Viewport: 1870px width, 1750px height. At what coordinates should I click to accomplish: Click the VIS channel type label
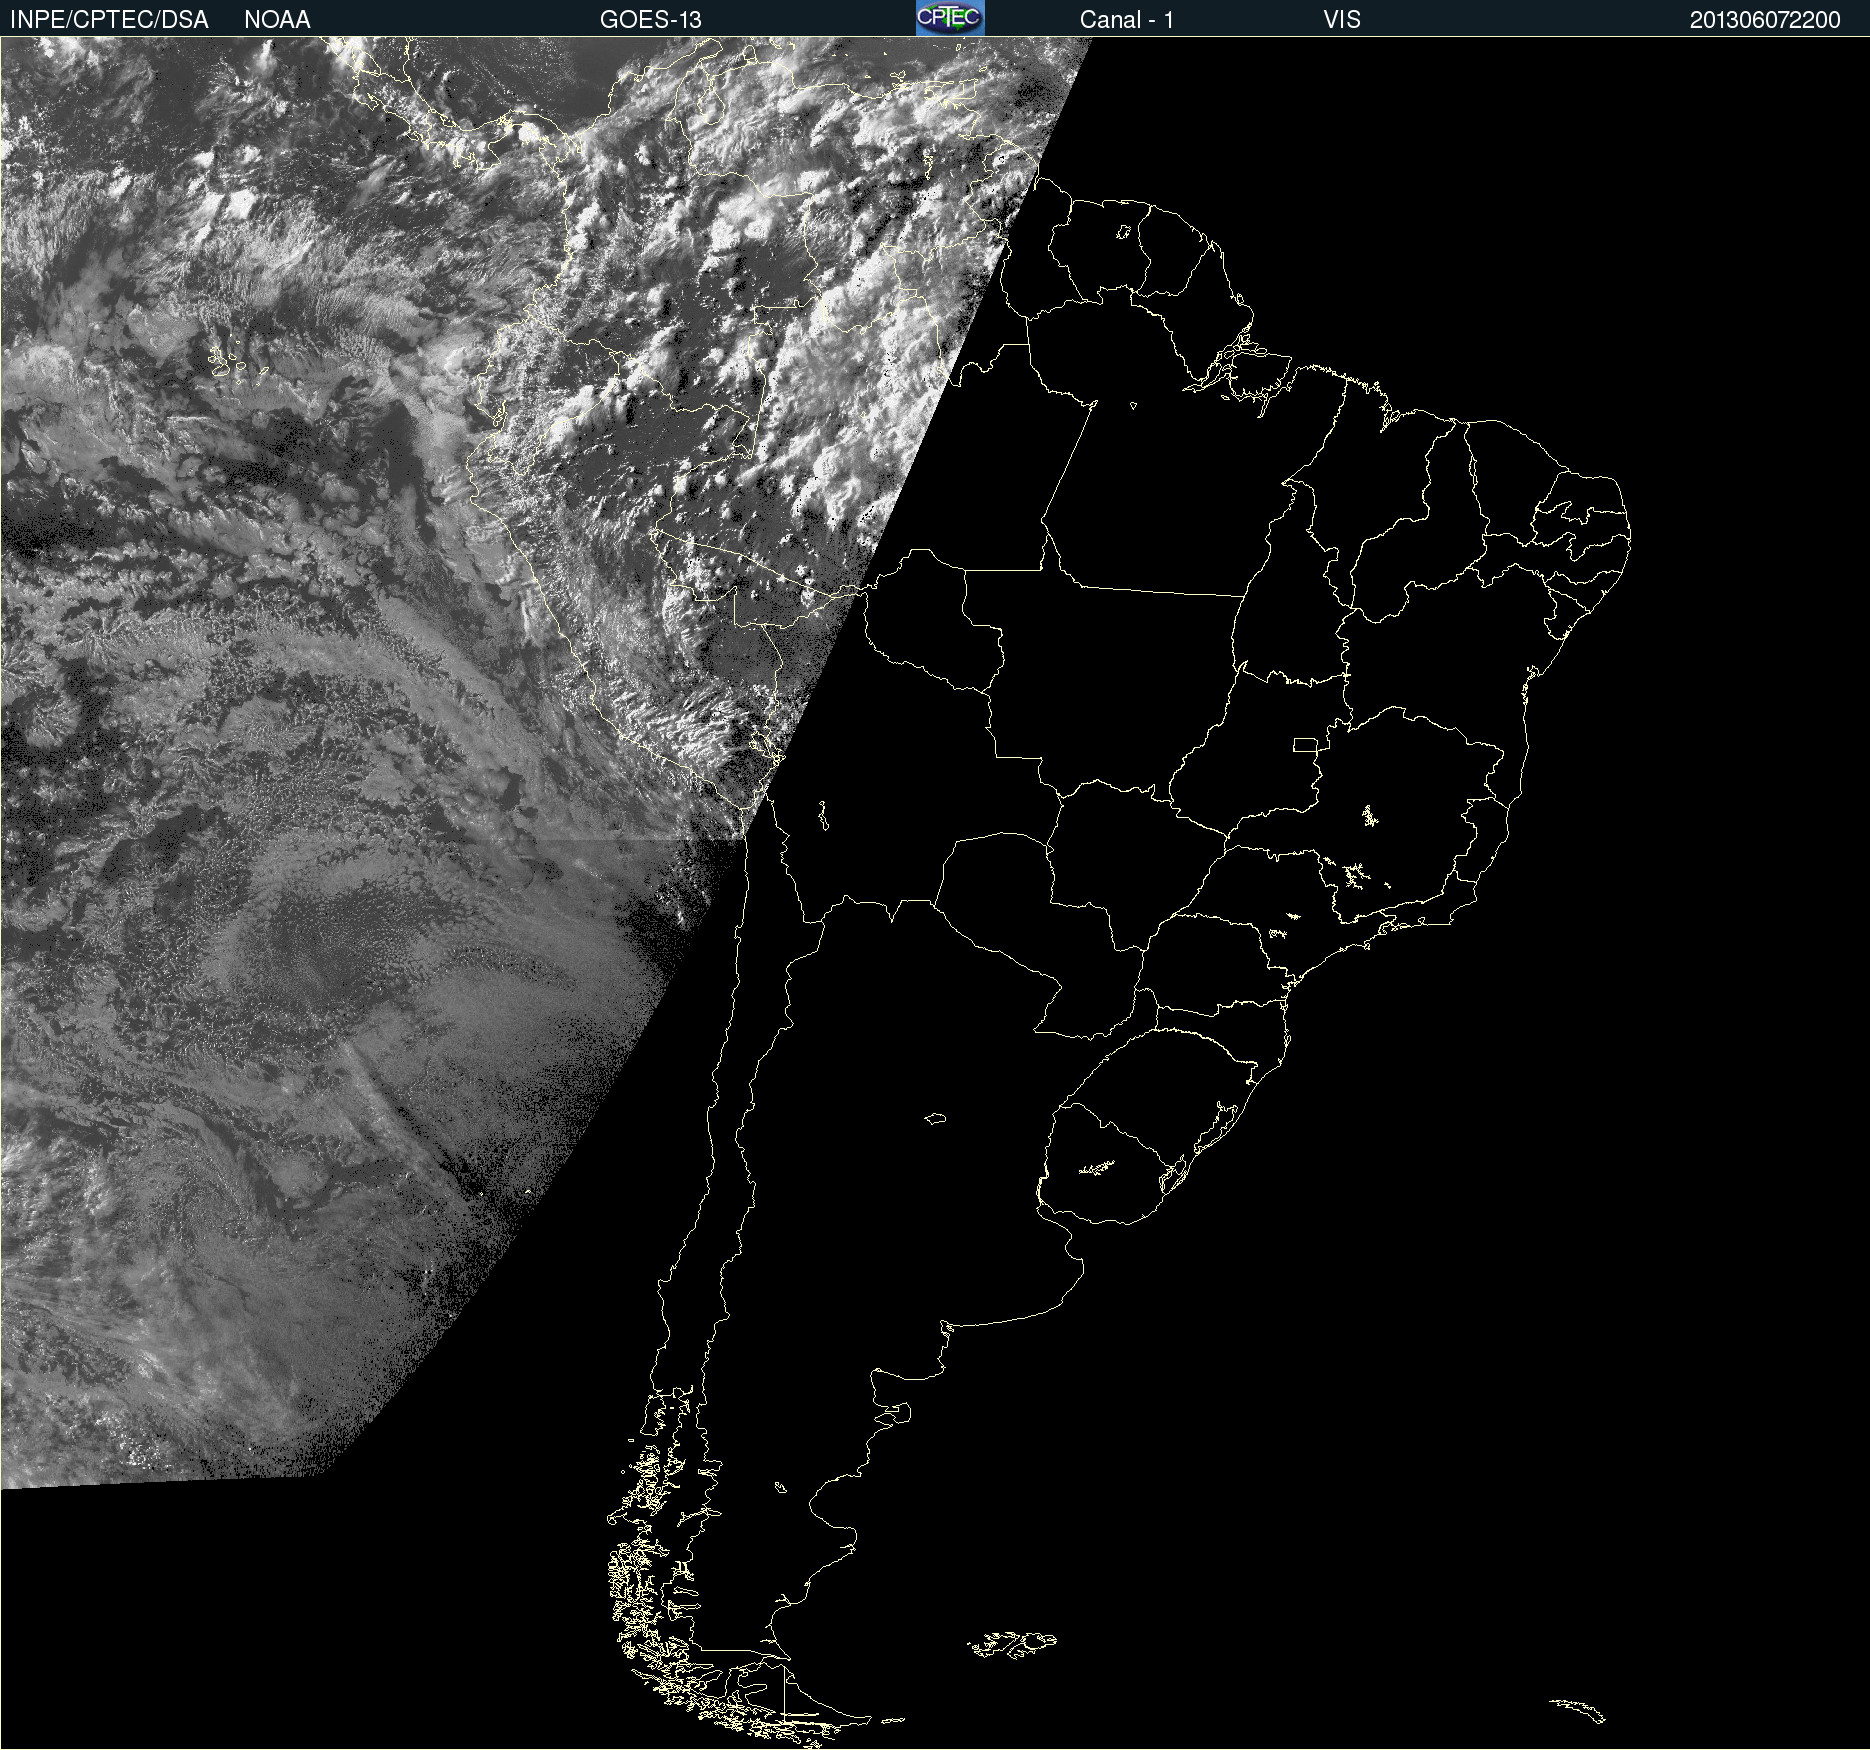pyautogui.click(x=1341, y=19)
